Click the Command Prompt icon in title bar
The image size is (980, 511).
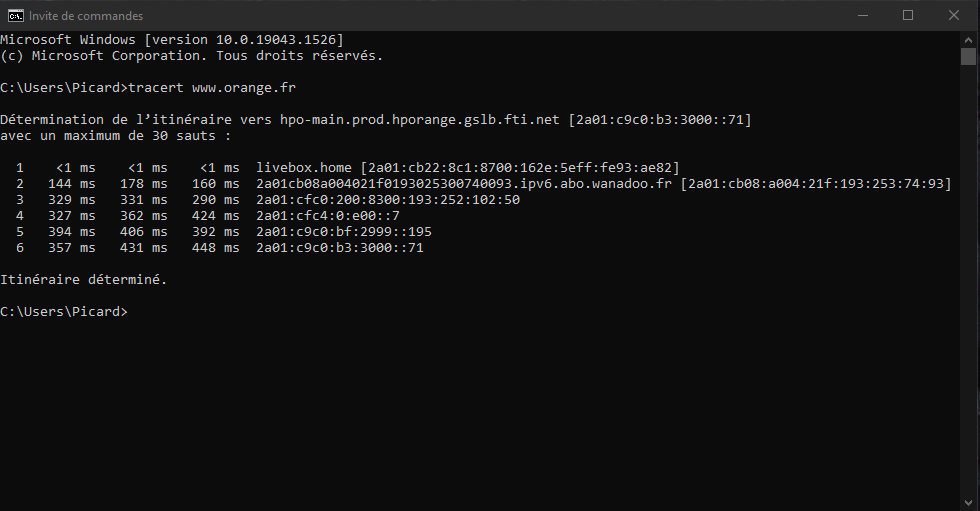(x=15, y=15)
